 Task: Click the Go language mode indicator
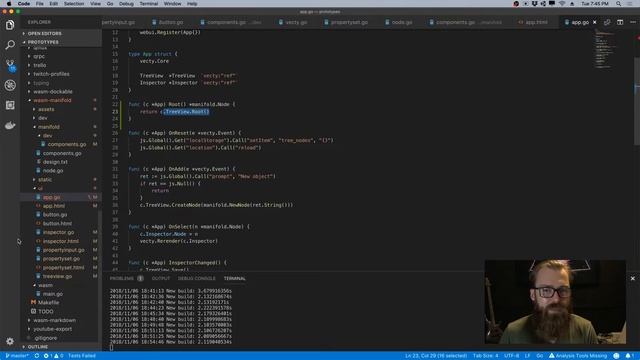540,356
